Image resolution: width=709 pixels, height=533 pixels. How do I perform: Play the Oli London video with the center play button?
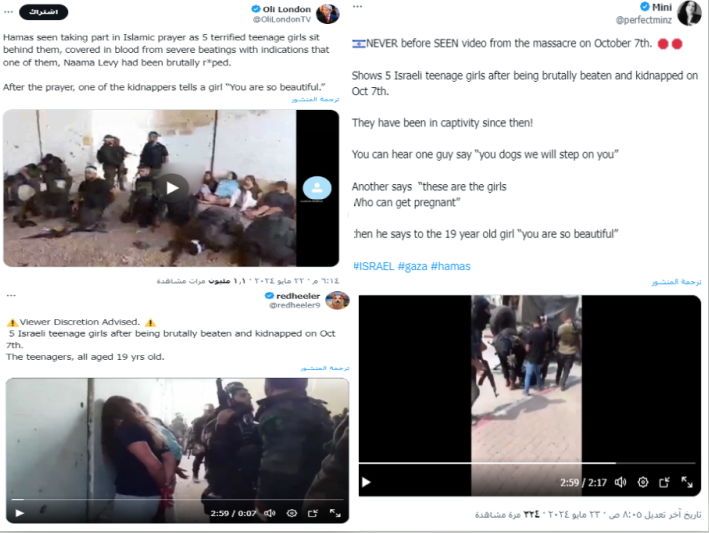pos(172,188)
